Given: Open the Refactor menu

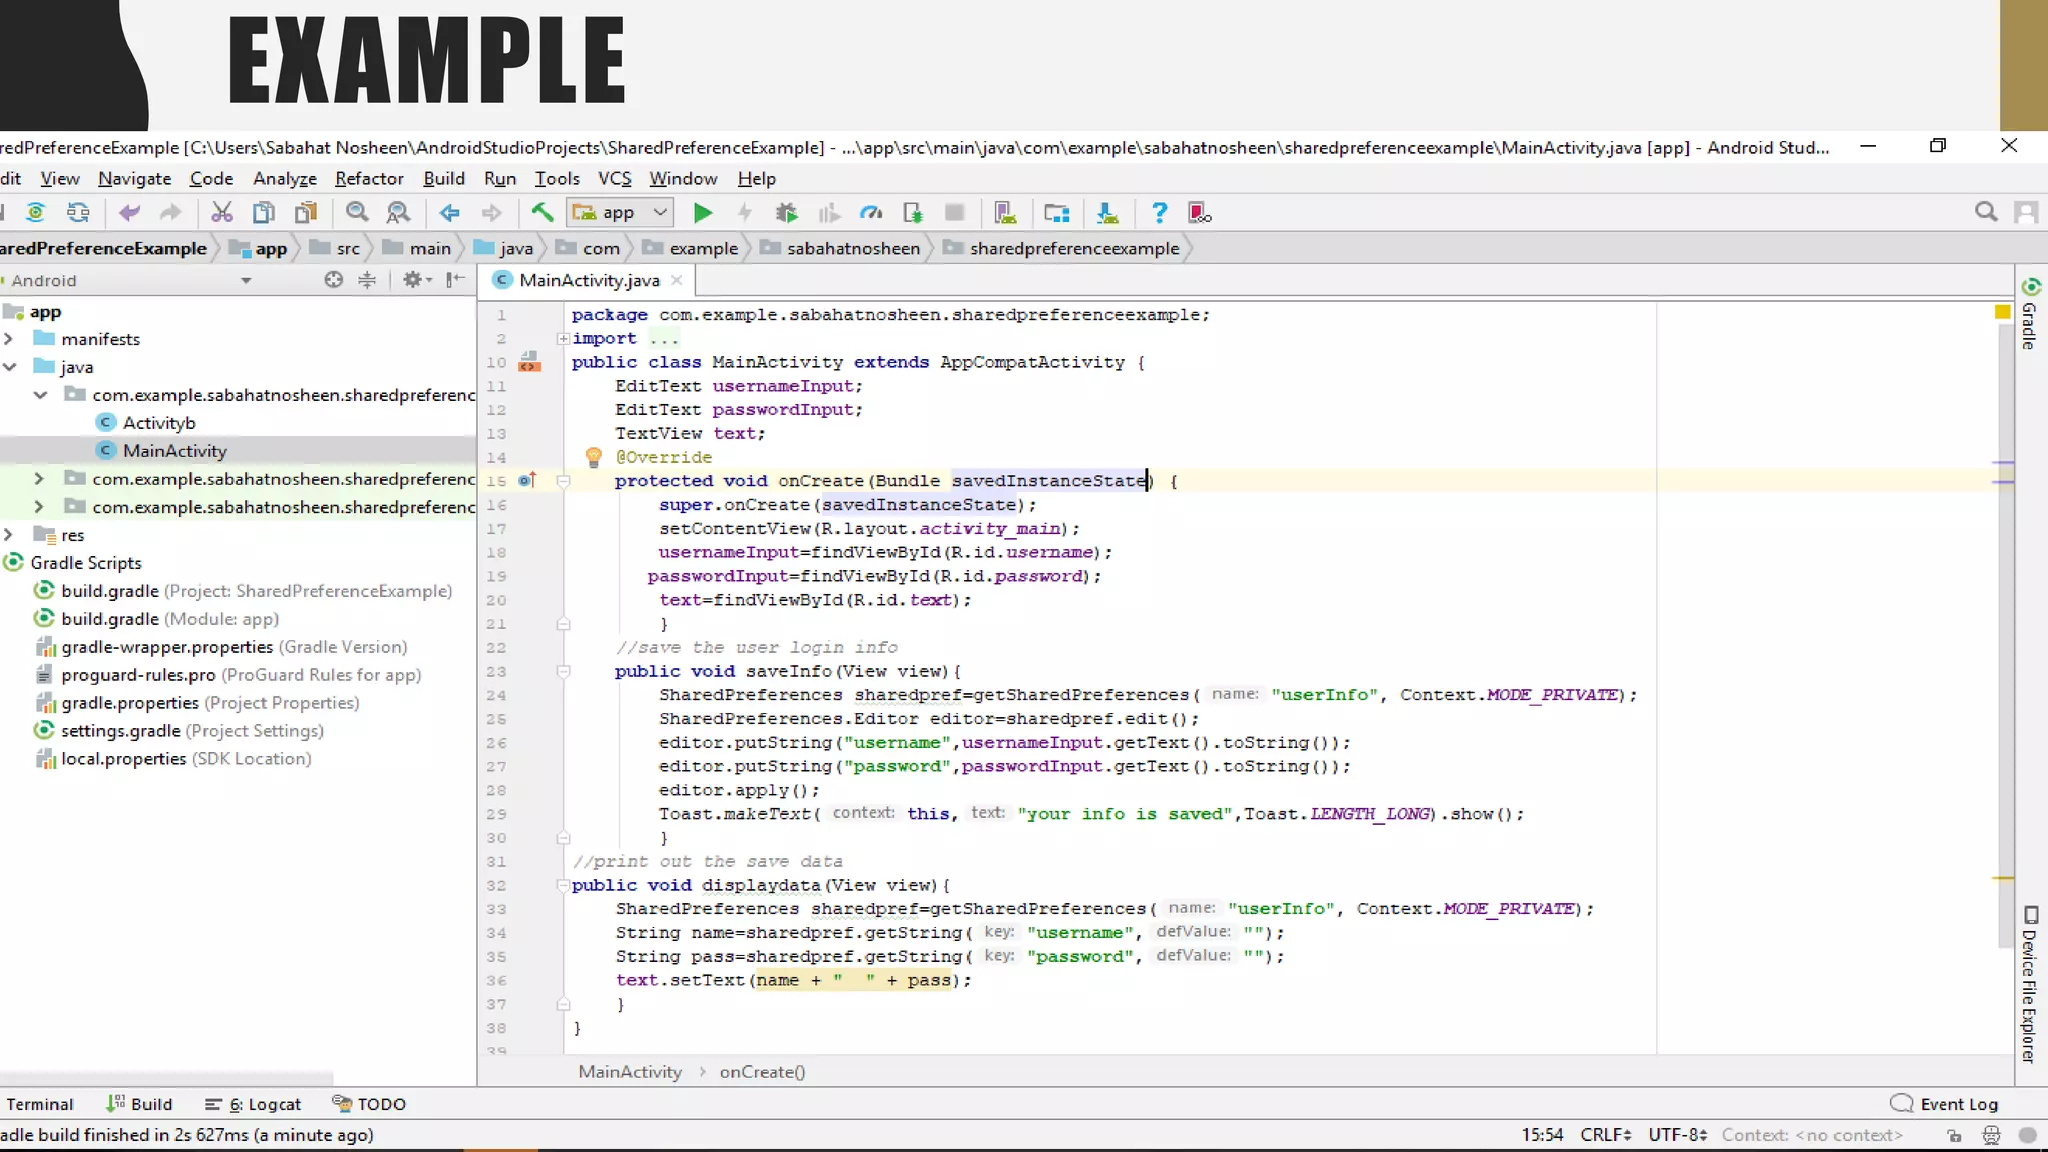Looking at the screenshot, I should (368, 178).
